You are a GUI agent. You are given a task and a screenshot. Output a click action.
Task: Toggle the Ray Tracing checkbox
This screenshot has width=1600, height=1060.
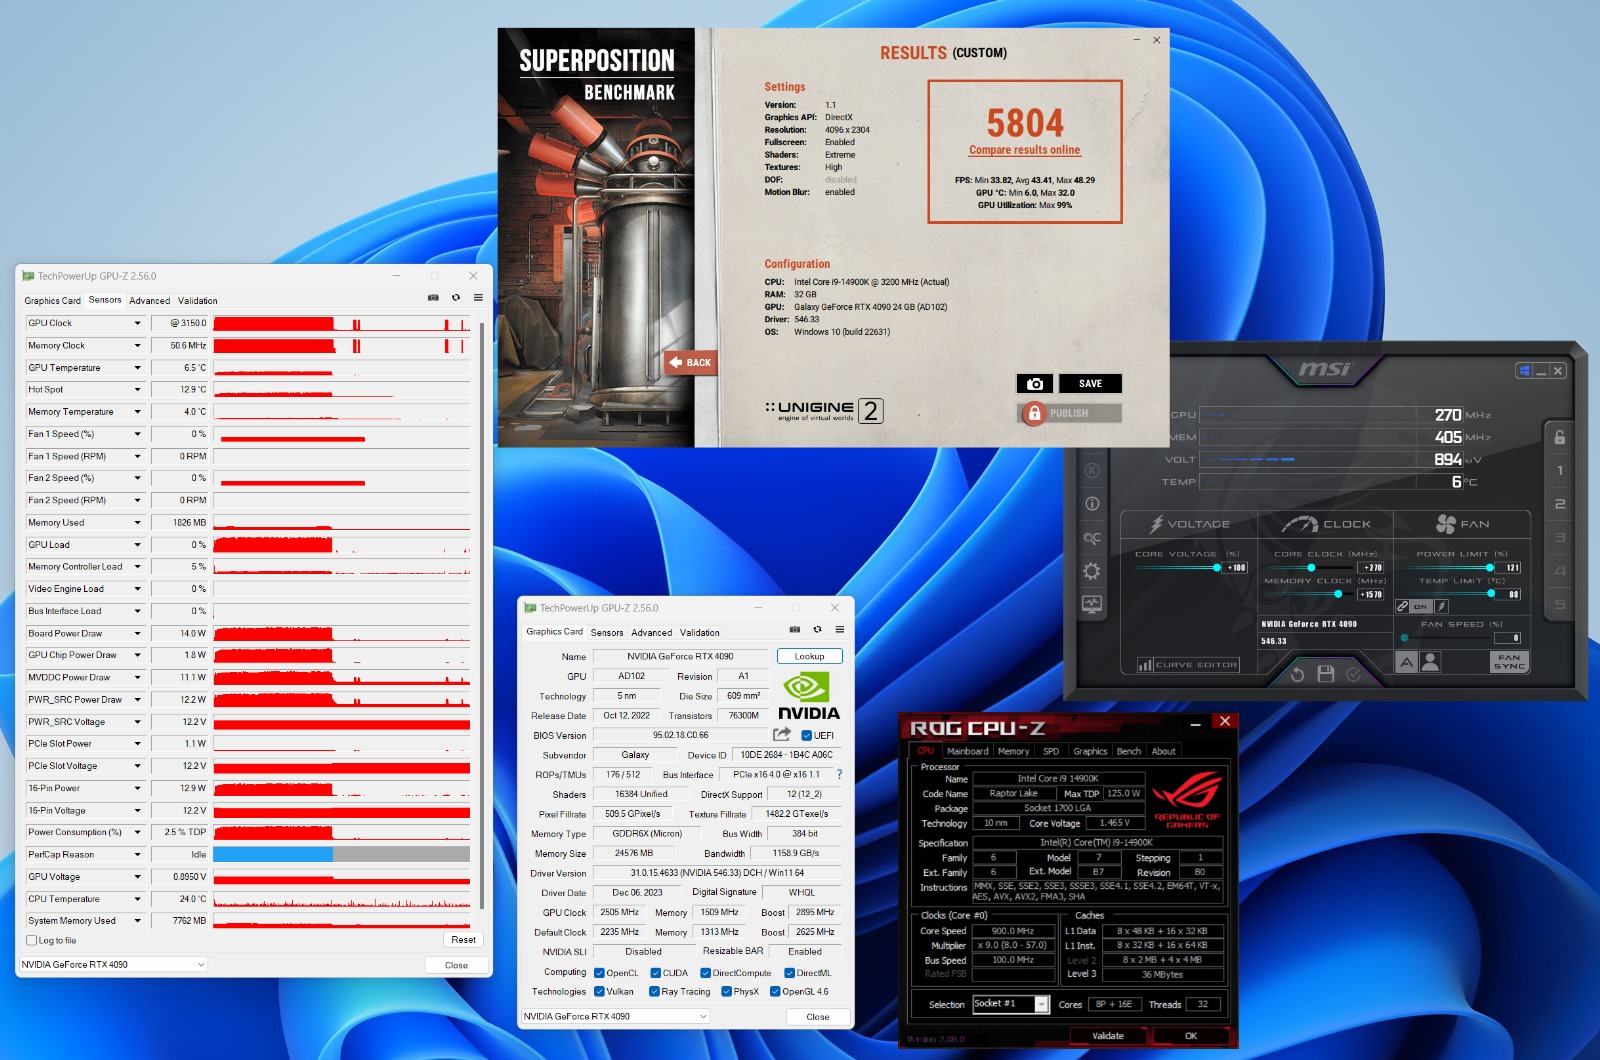pos(655,992)
